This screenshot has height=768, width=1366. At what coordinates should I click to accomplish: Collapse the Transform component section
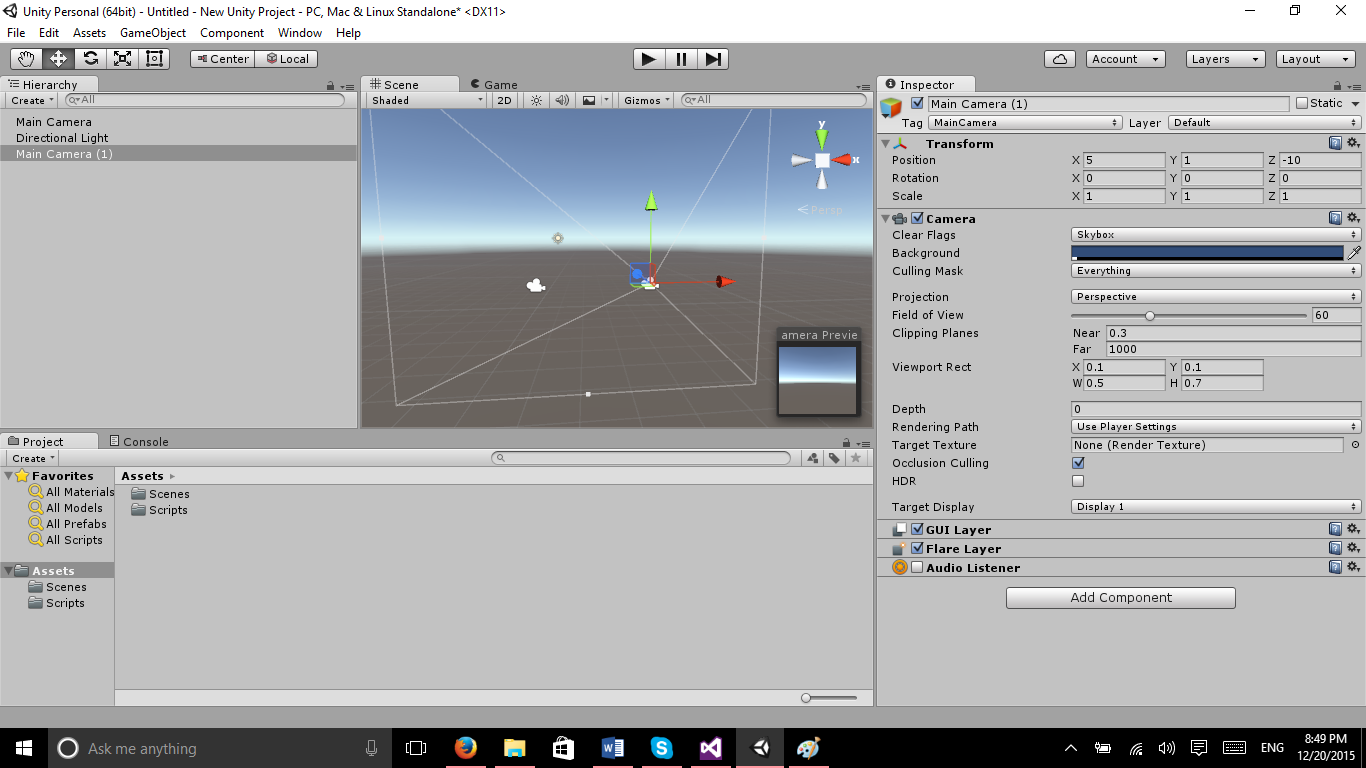point(885,144)
